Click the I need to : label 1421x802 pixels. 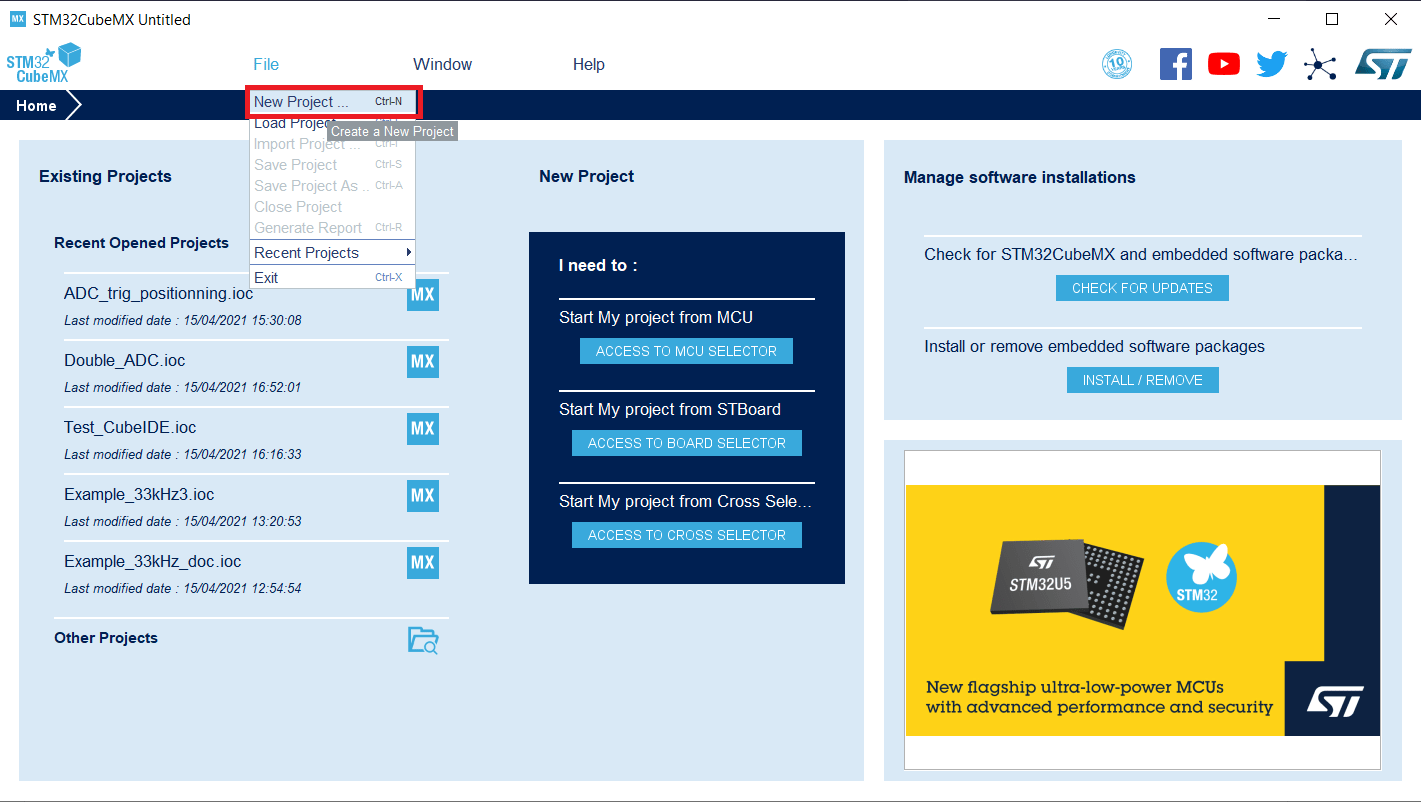[x=598, y=265]
